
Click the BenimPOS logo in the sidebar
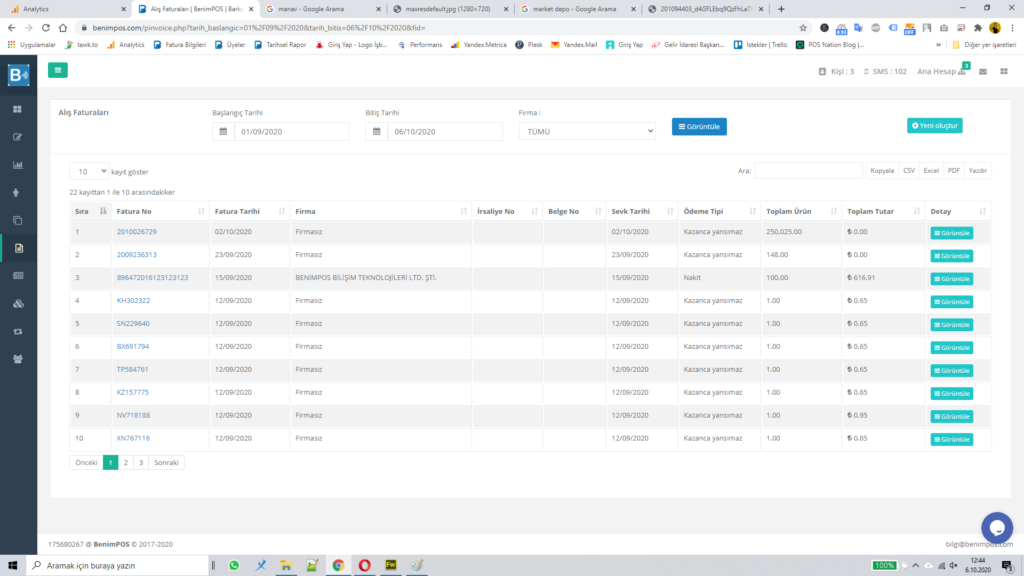(x=18, y=75)
